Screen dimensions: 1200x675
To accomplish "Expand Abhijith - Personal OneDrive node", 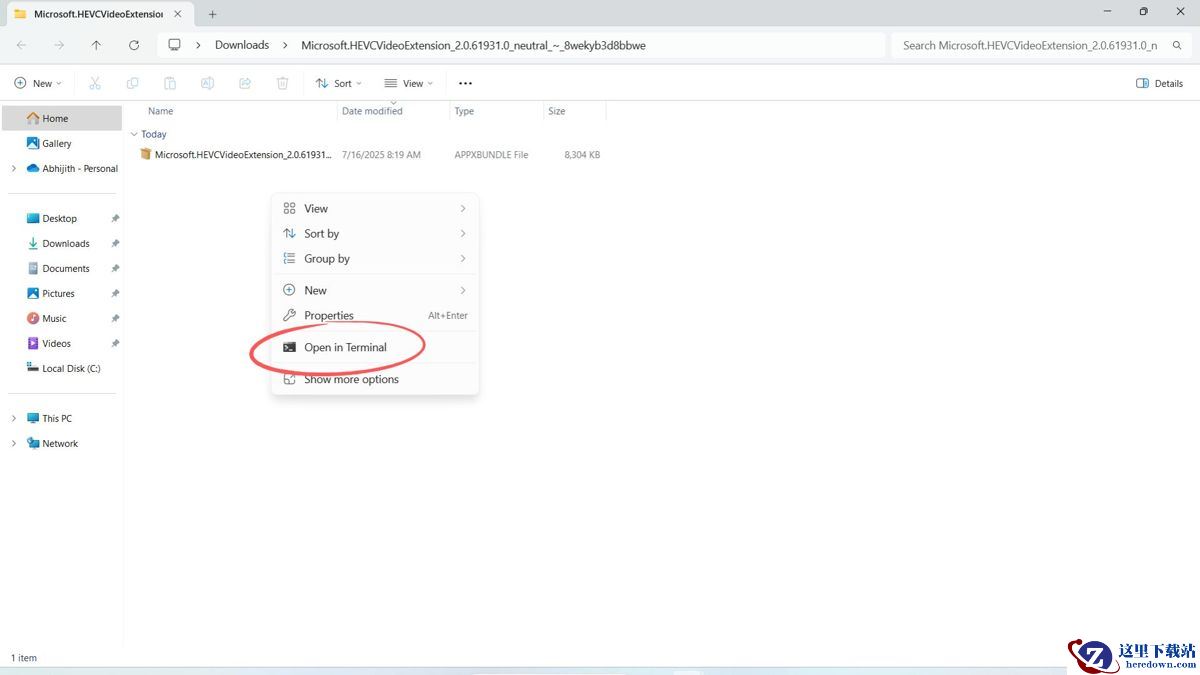I will pyautogui.click(x=13, y=168).
